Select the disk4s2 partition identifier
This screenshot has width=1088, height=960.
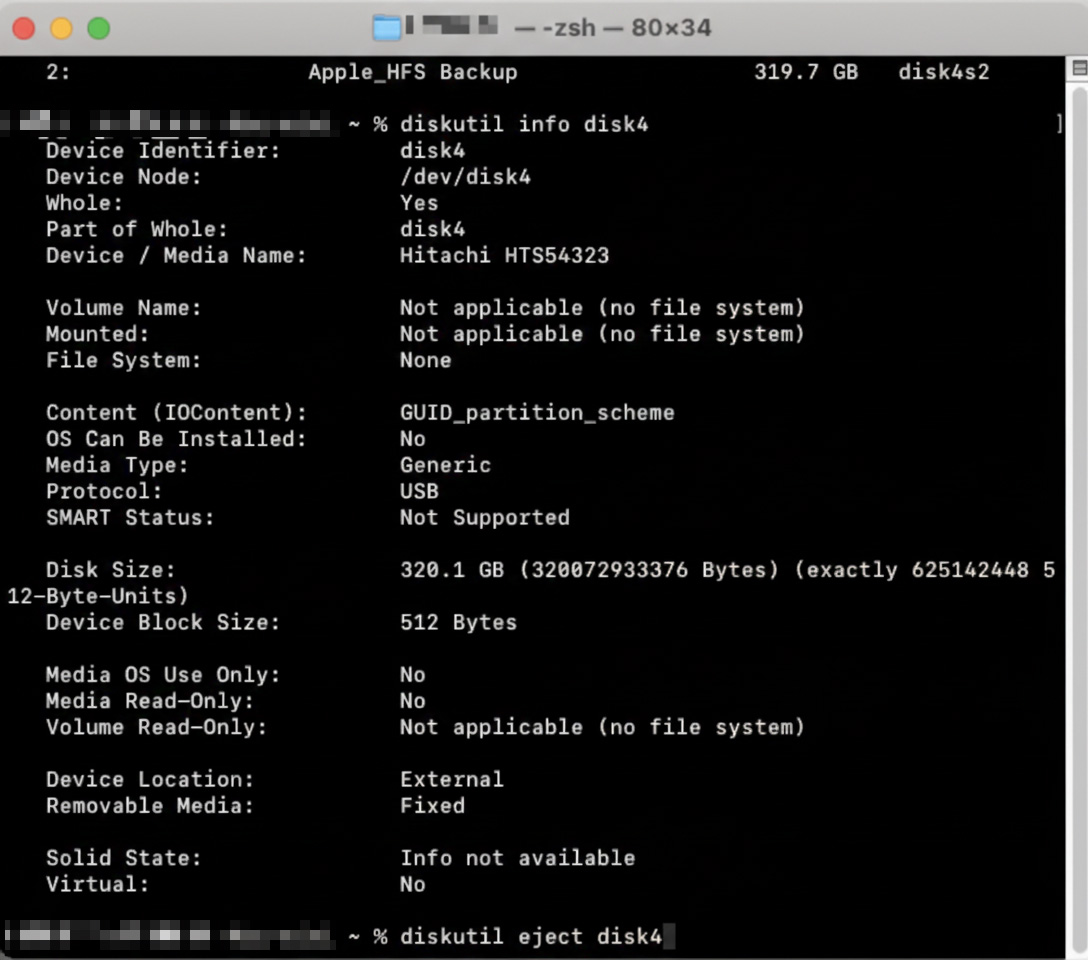tap(943, 72)
